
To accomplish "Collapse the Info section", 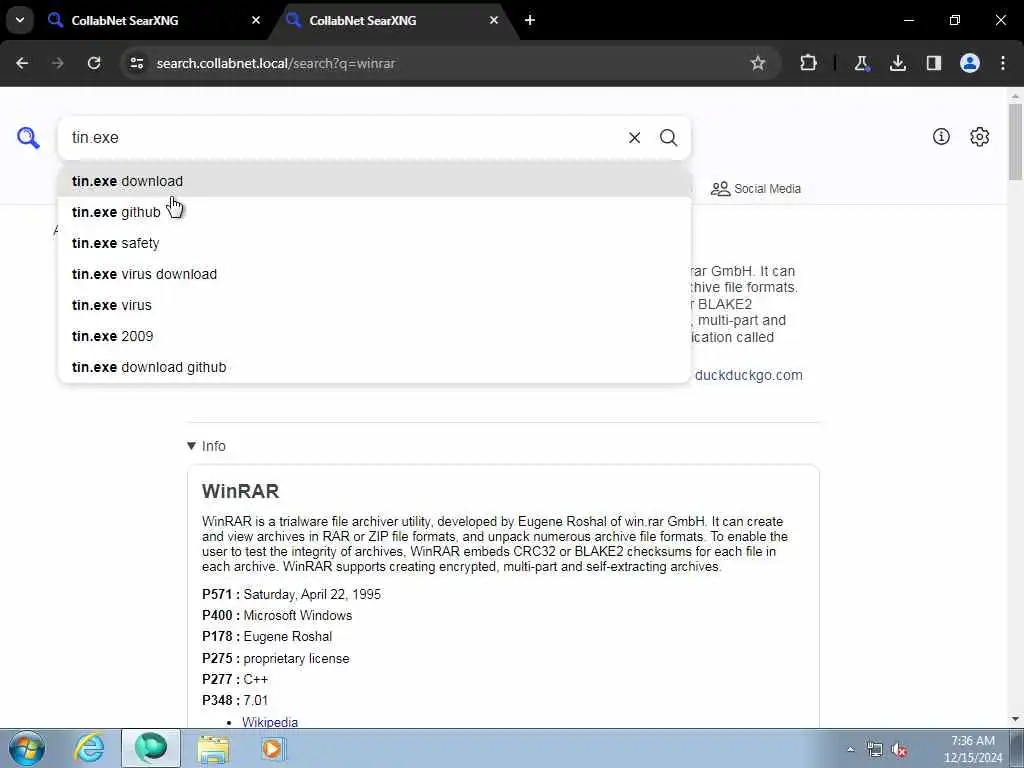I will pos(206,446).
